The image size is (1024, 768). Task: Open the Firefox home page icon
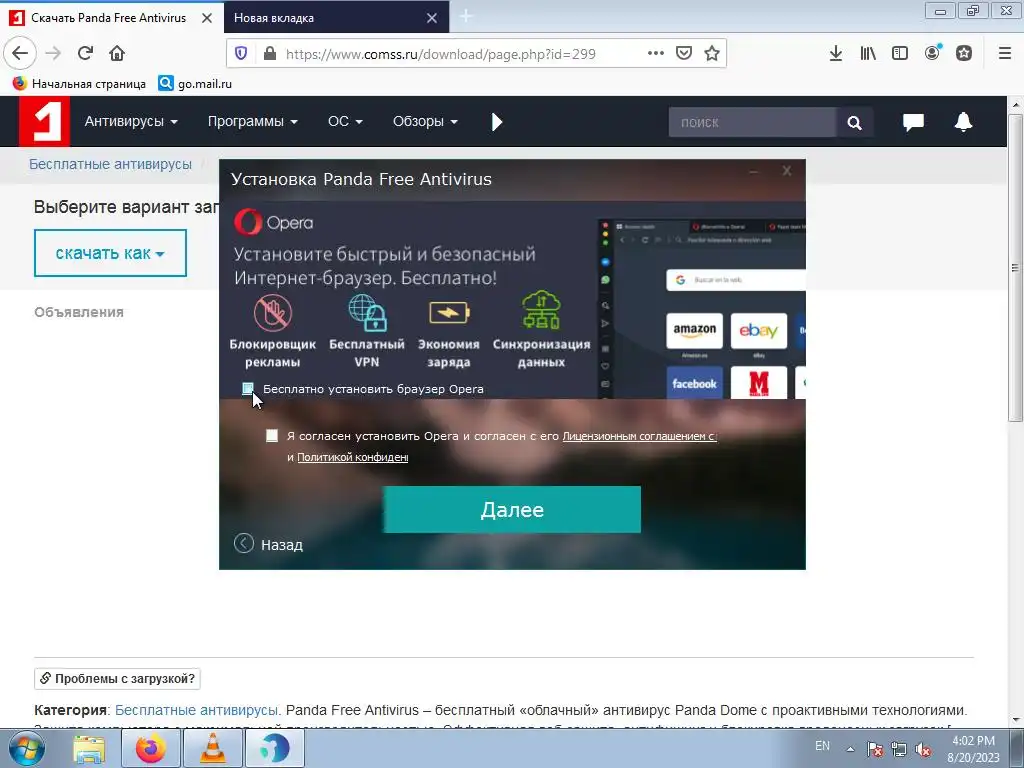pos(117,54)
